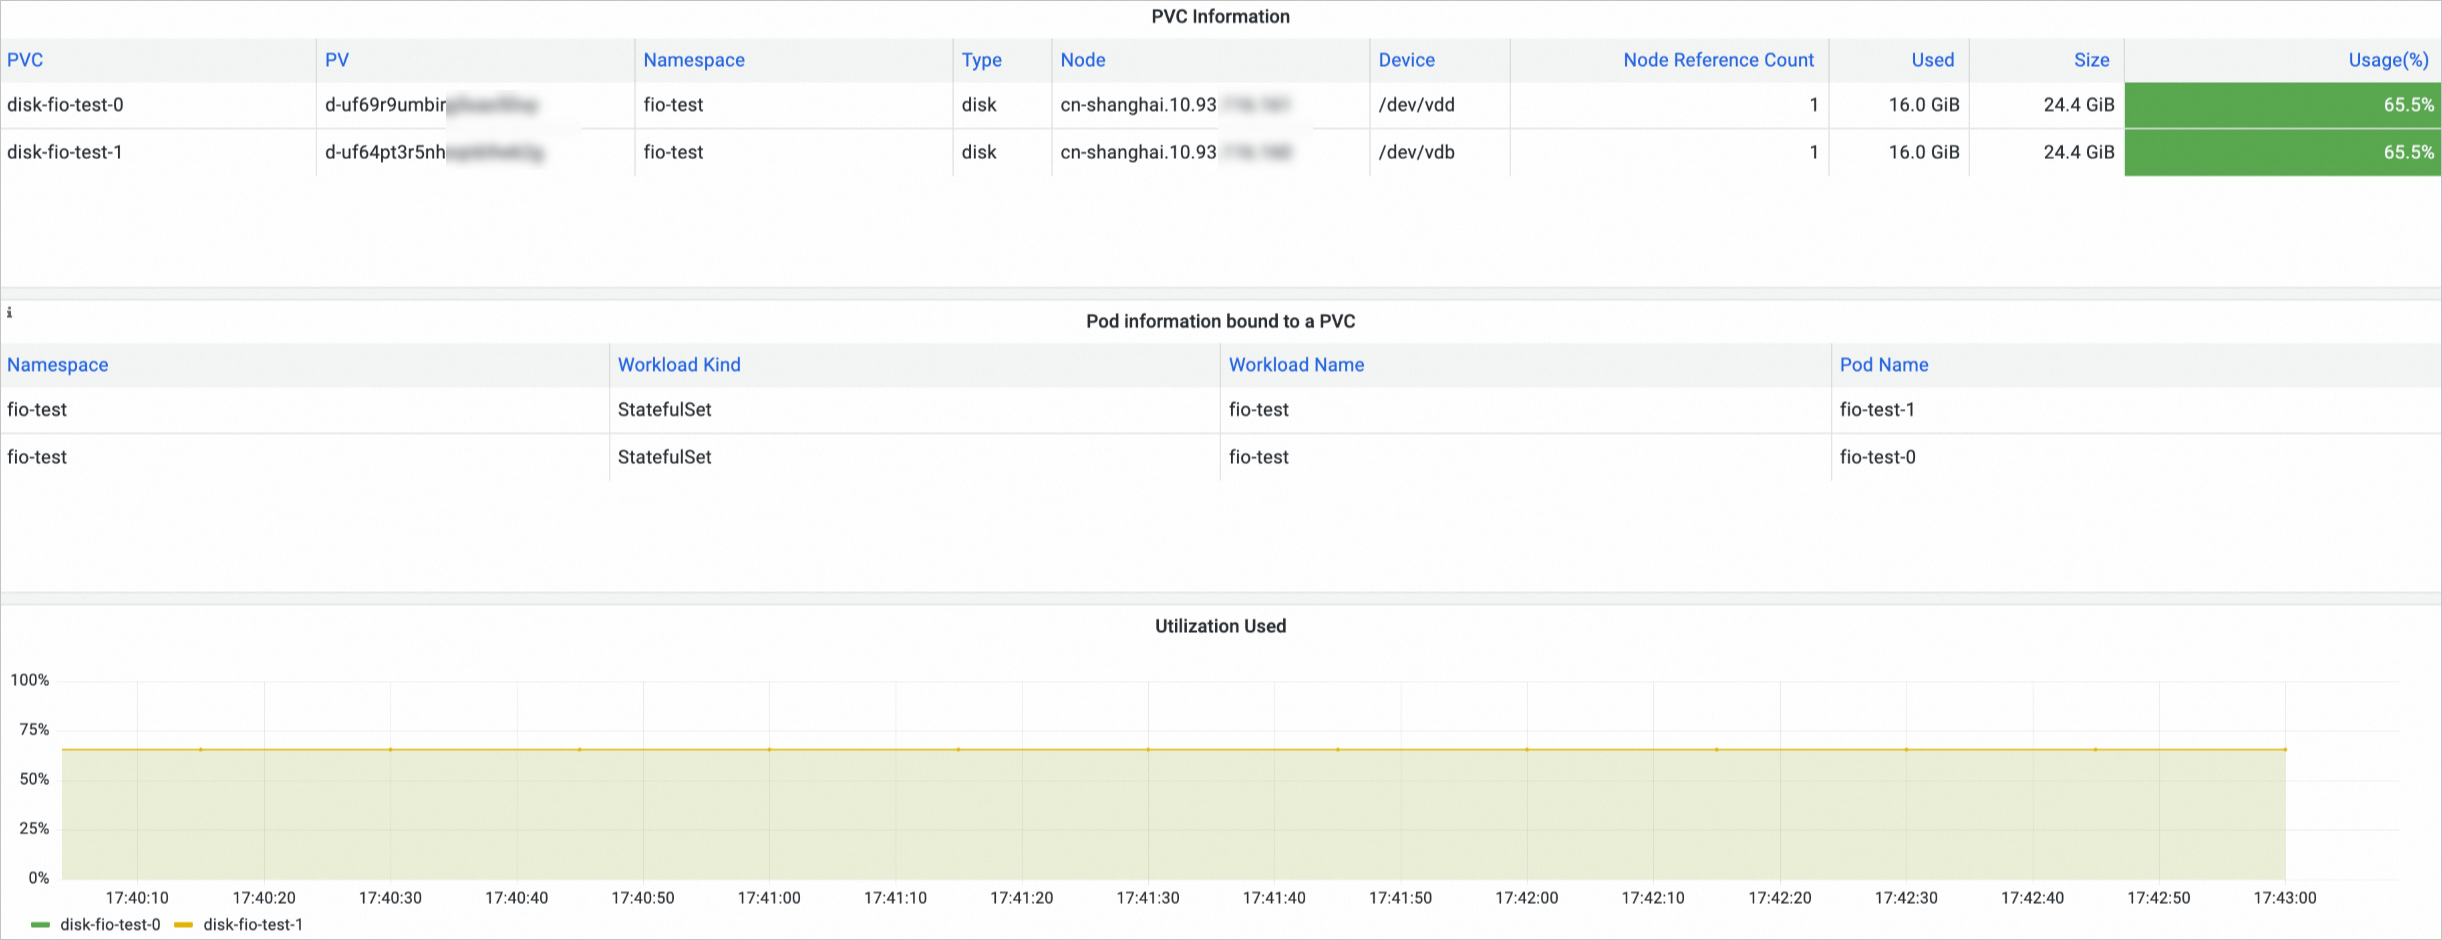
Task: Click the yellow disk-fio-test-1 legend color marker
Action: [x=183, y=925]
